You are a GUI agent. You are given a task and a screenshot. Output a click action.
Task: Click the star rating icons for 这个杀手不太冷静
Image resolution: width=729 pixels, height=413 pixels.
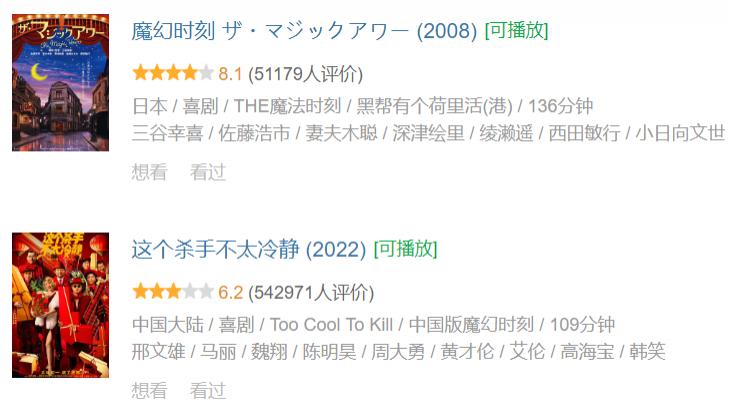click(172, 292)
